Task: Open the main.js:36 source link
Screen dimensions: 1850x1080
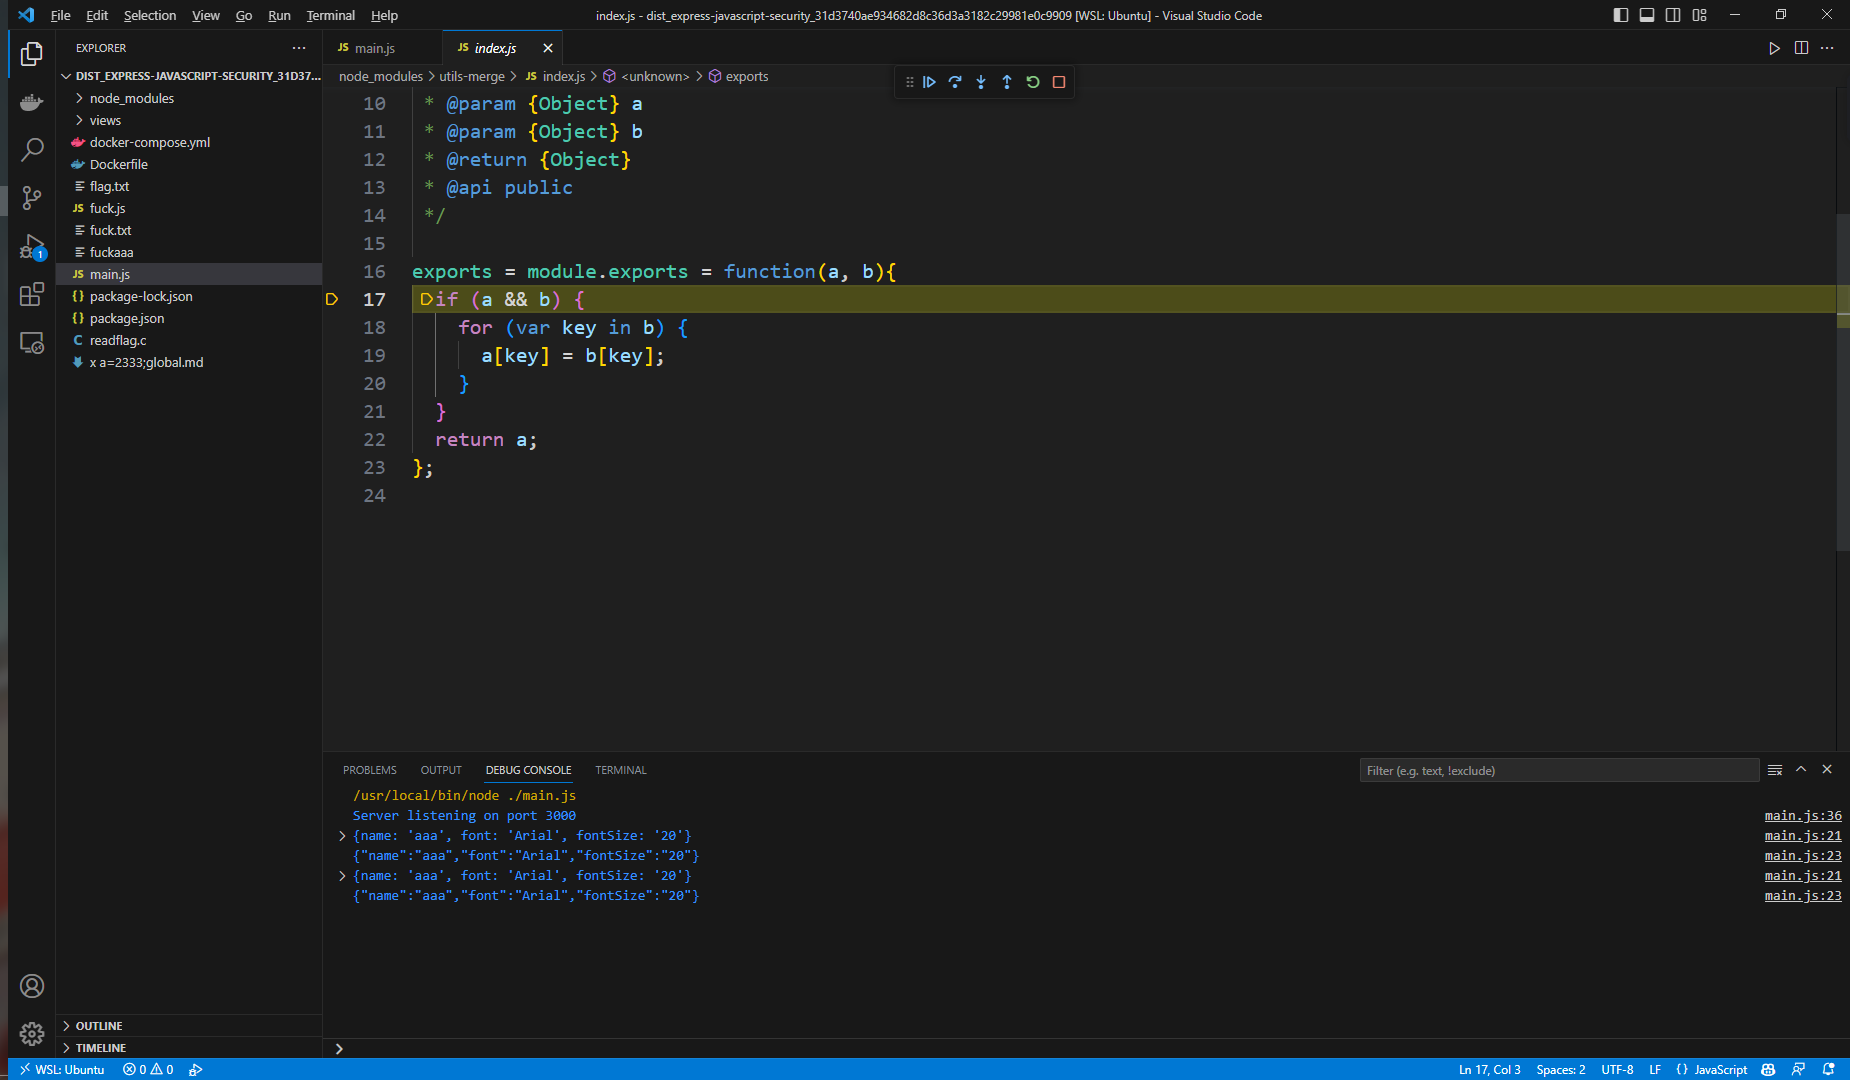Action: [1803, 816]
